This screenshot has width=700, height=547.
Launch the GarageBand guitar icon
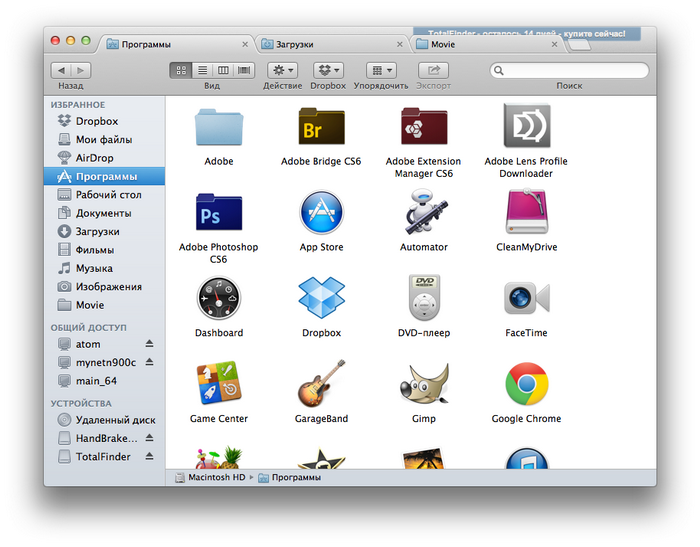[x=321, y=385]
